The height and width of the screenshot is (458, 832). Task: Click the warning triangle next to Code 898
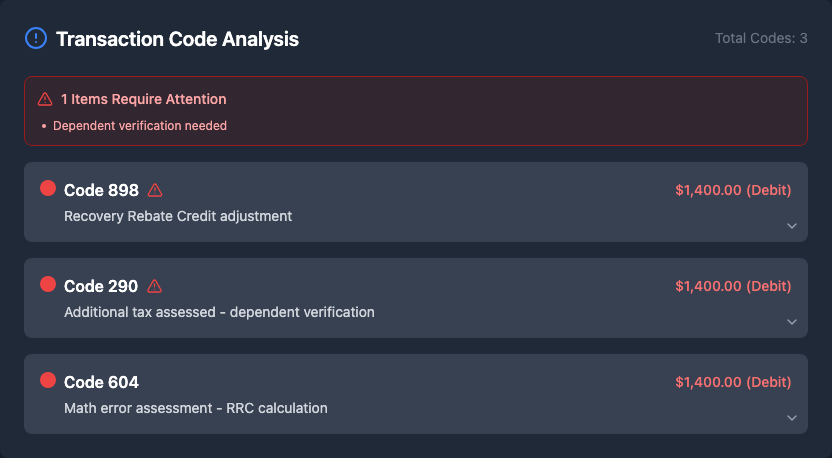pyautogui.click(x=155, y=190)
